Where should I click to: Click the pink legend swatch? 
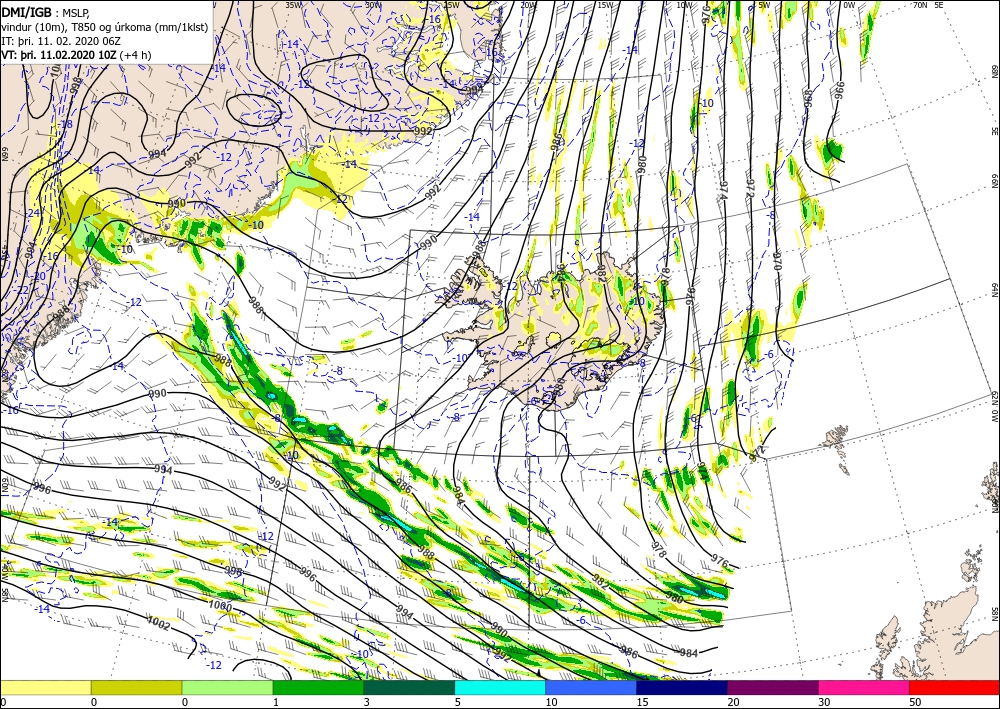tap(864, 687)
